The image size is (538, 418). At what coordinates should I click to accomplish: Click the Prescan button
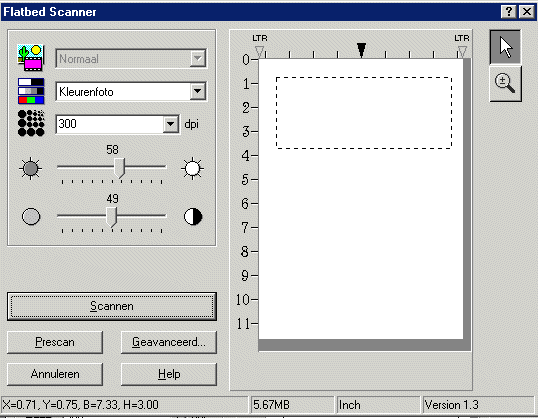pyautogui.click(x=55, y=342)
